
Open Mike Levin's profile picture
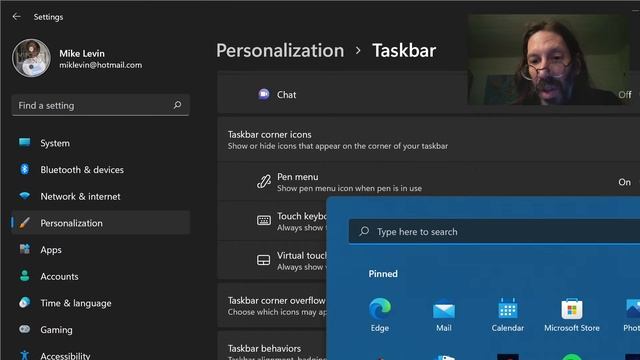coord(31,58)
